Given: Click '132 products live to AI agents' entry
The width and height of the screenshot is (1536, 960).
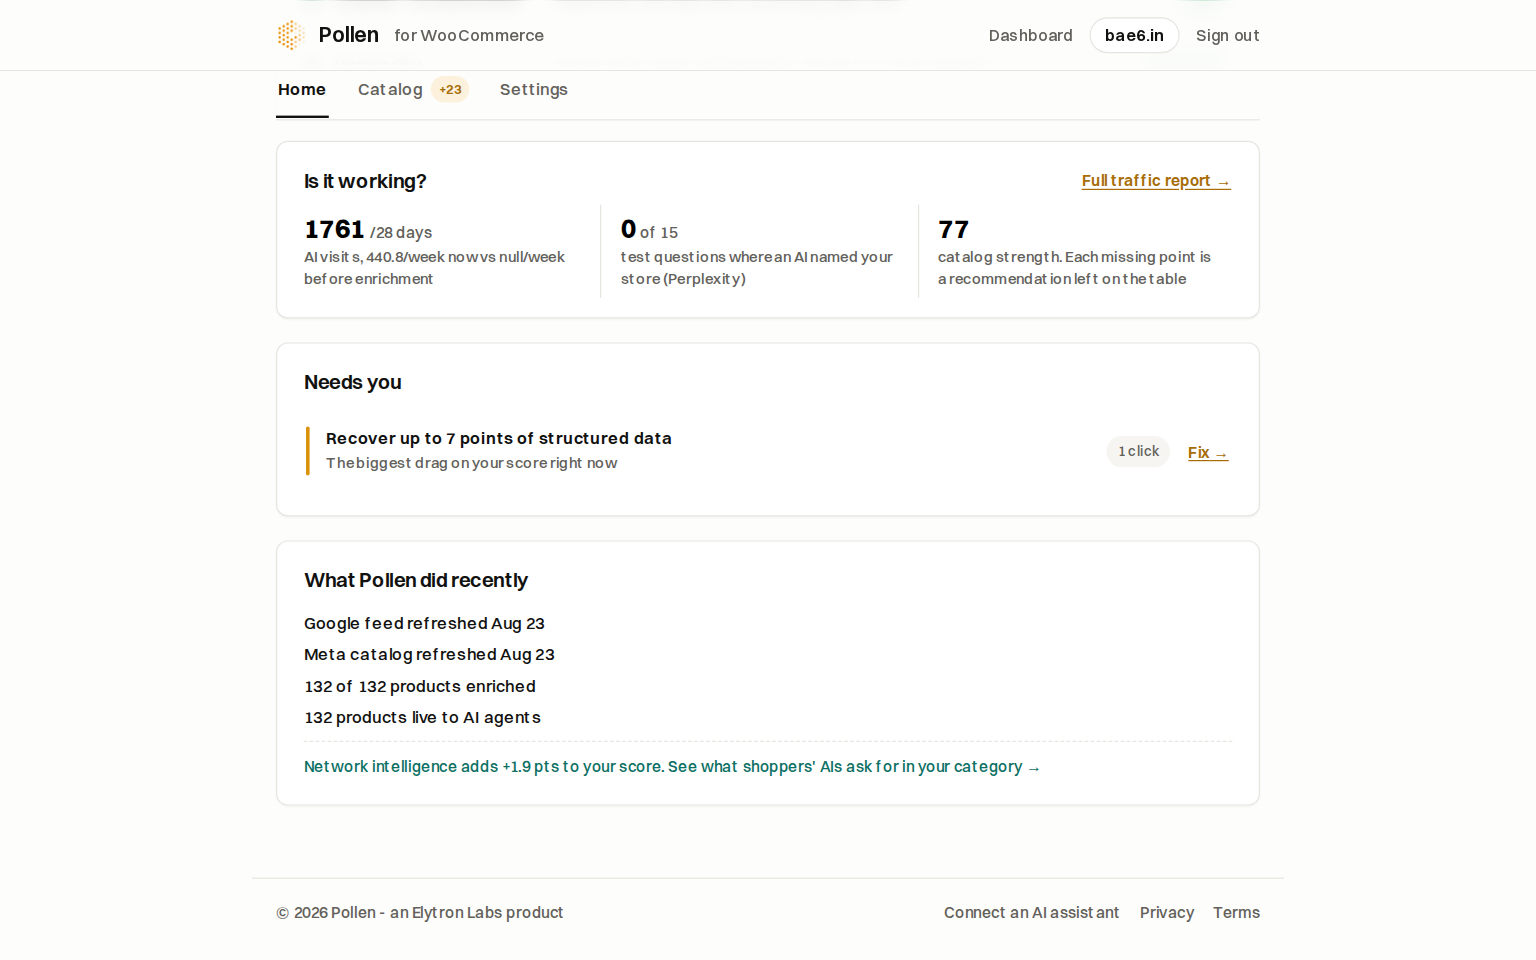Looking at the screenshot, I should click(422, 717).
